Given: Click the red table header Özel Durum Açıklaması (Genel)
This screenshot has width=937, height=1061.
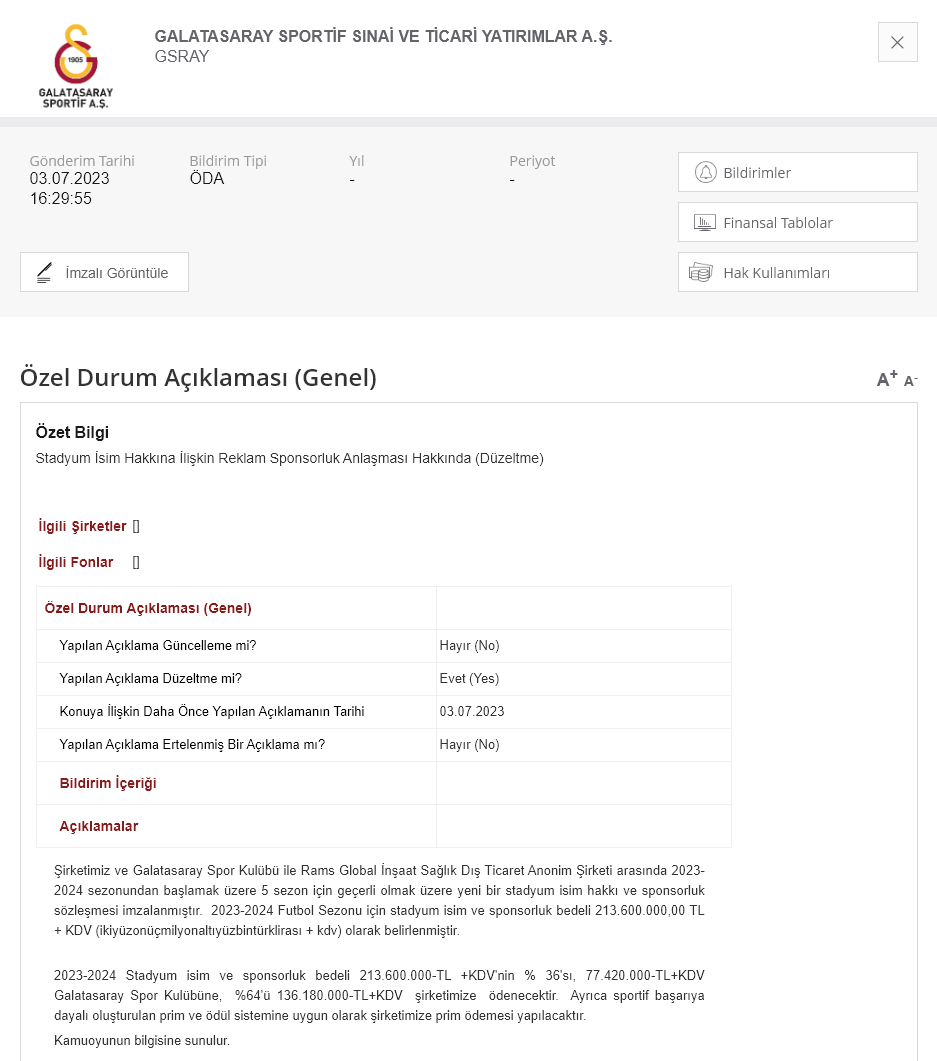Looking at the screenshot, I should [x=148, y=608].
